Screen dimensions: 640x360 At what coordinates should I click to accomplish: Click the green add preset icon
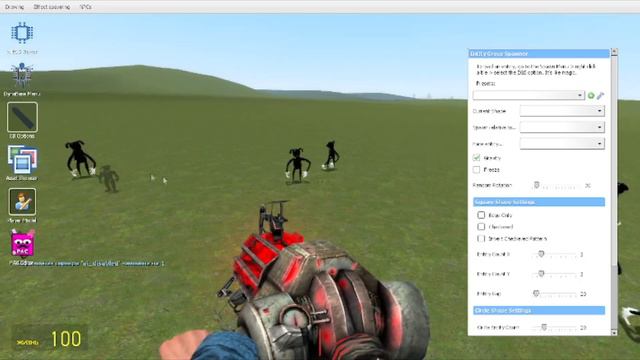(591, 96)
